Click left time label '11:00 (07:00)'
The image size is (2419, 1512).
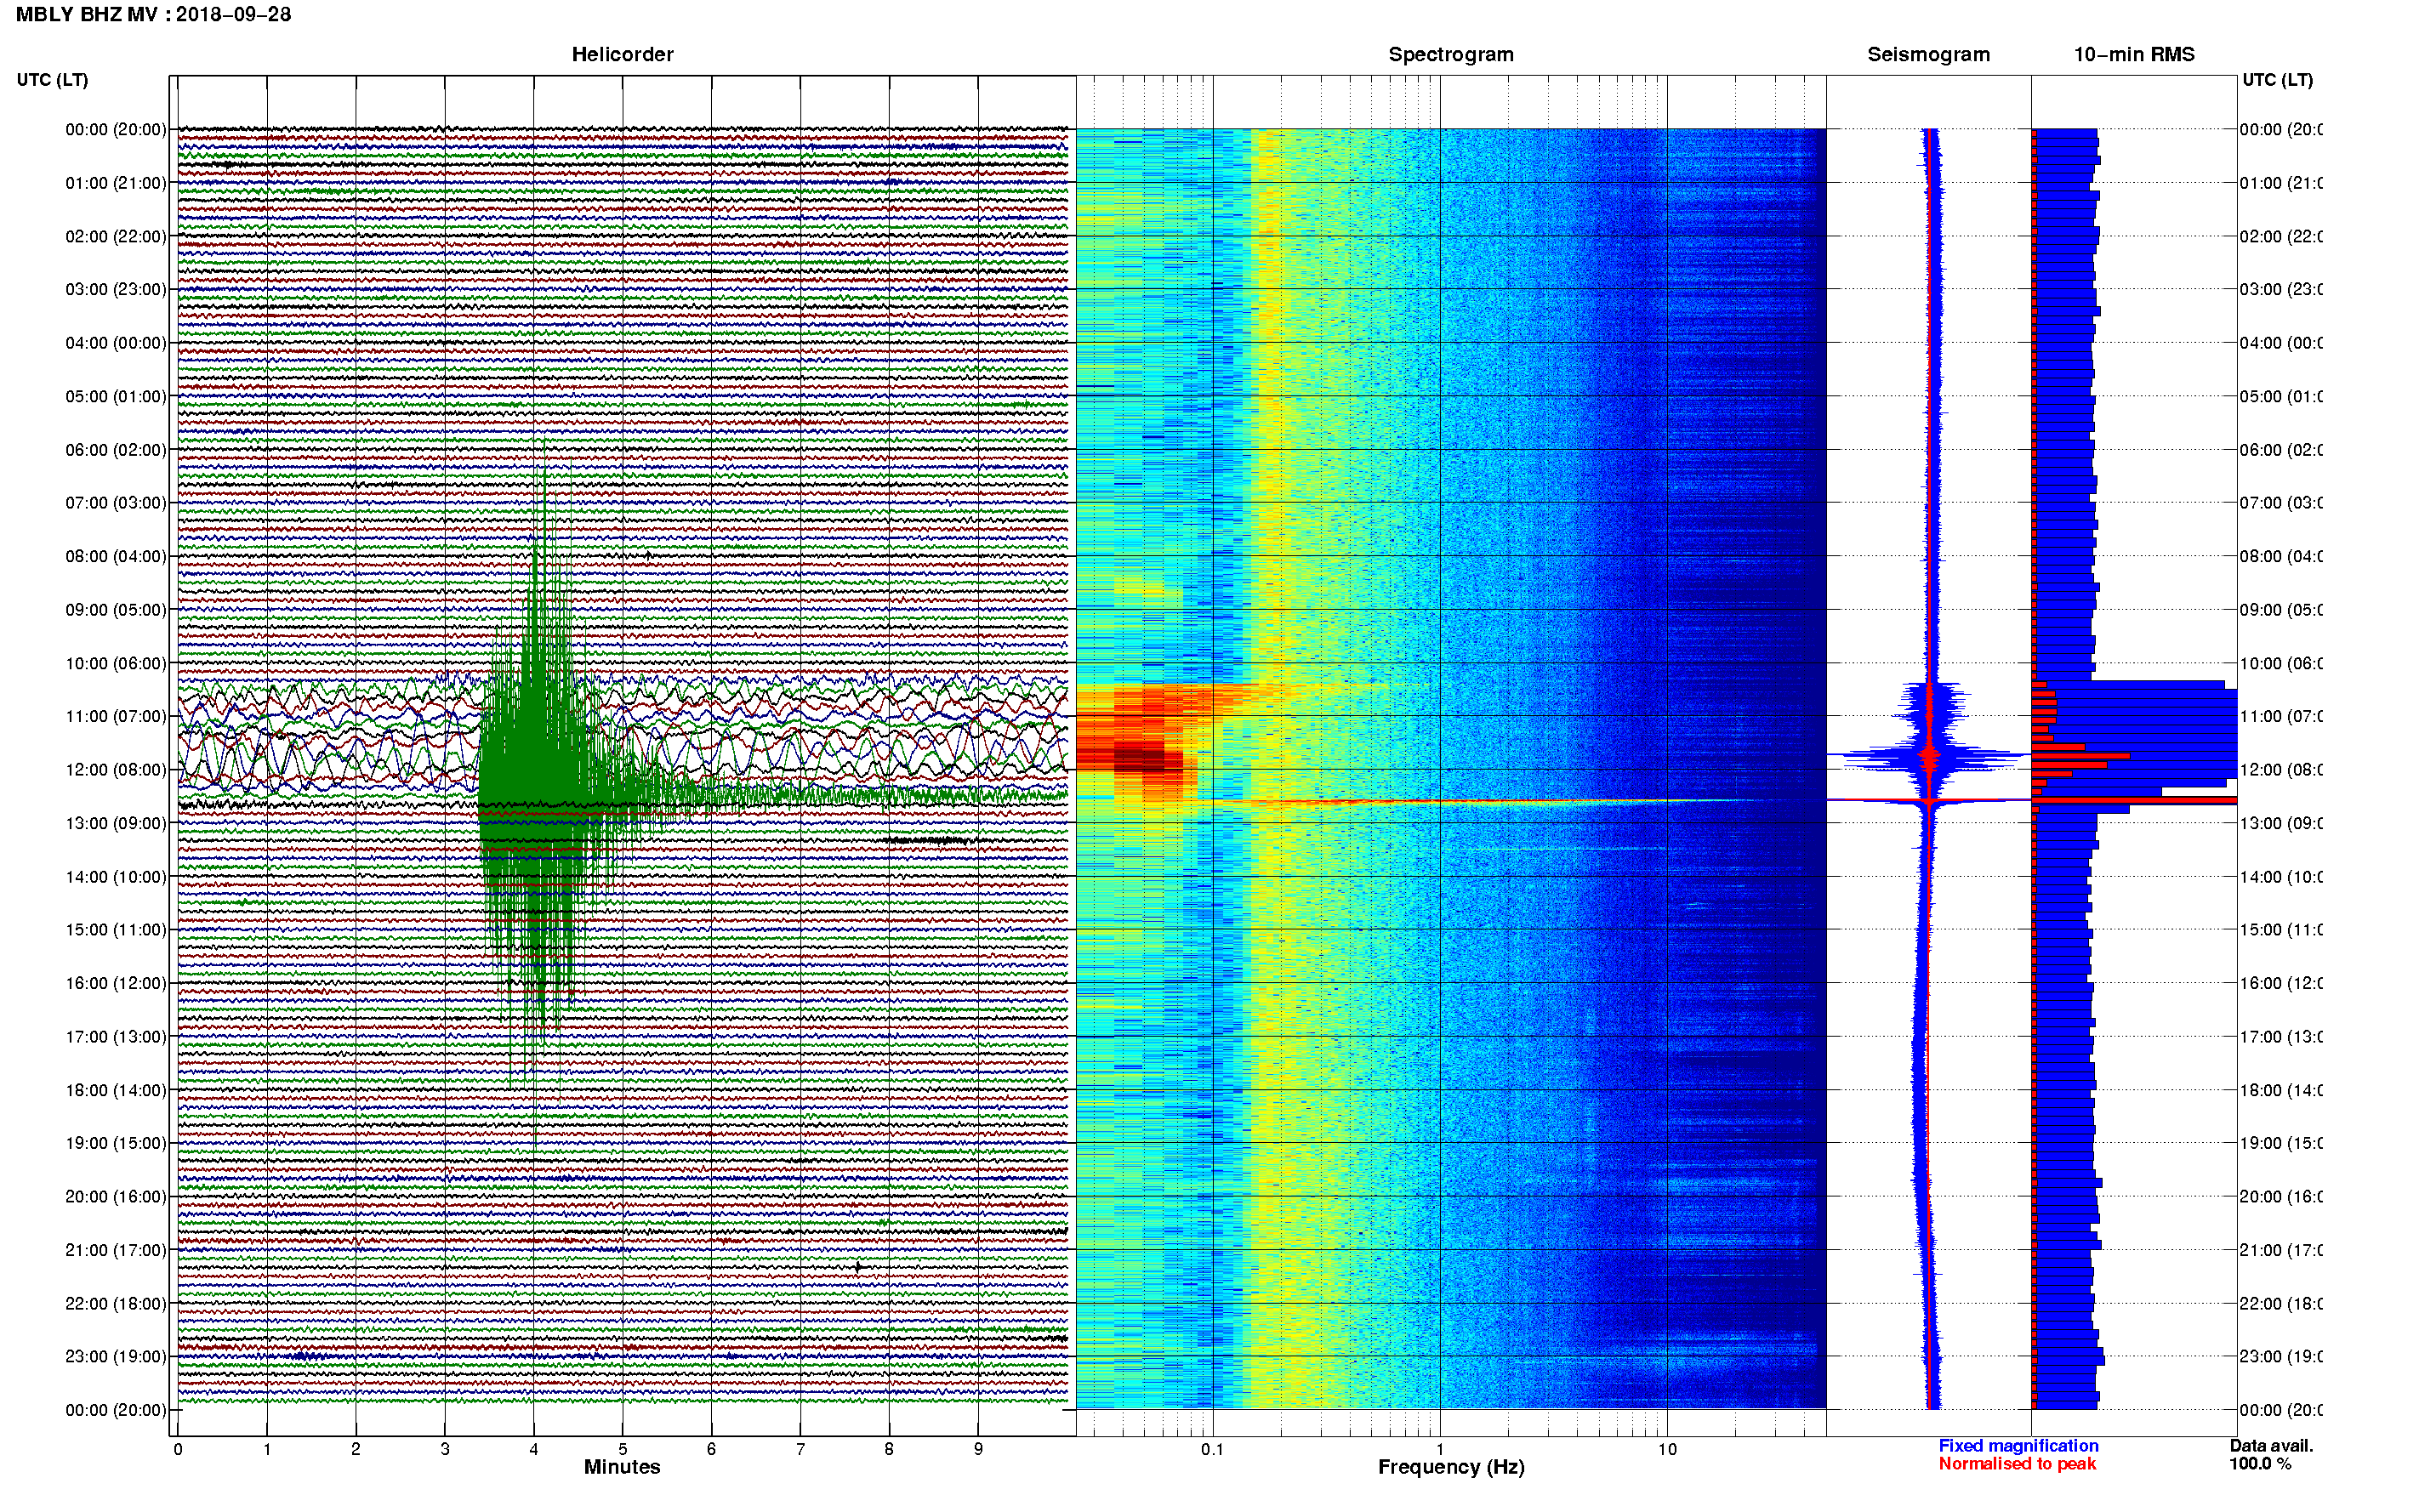click(116, 716)
